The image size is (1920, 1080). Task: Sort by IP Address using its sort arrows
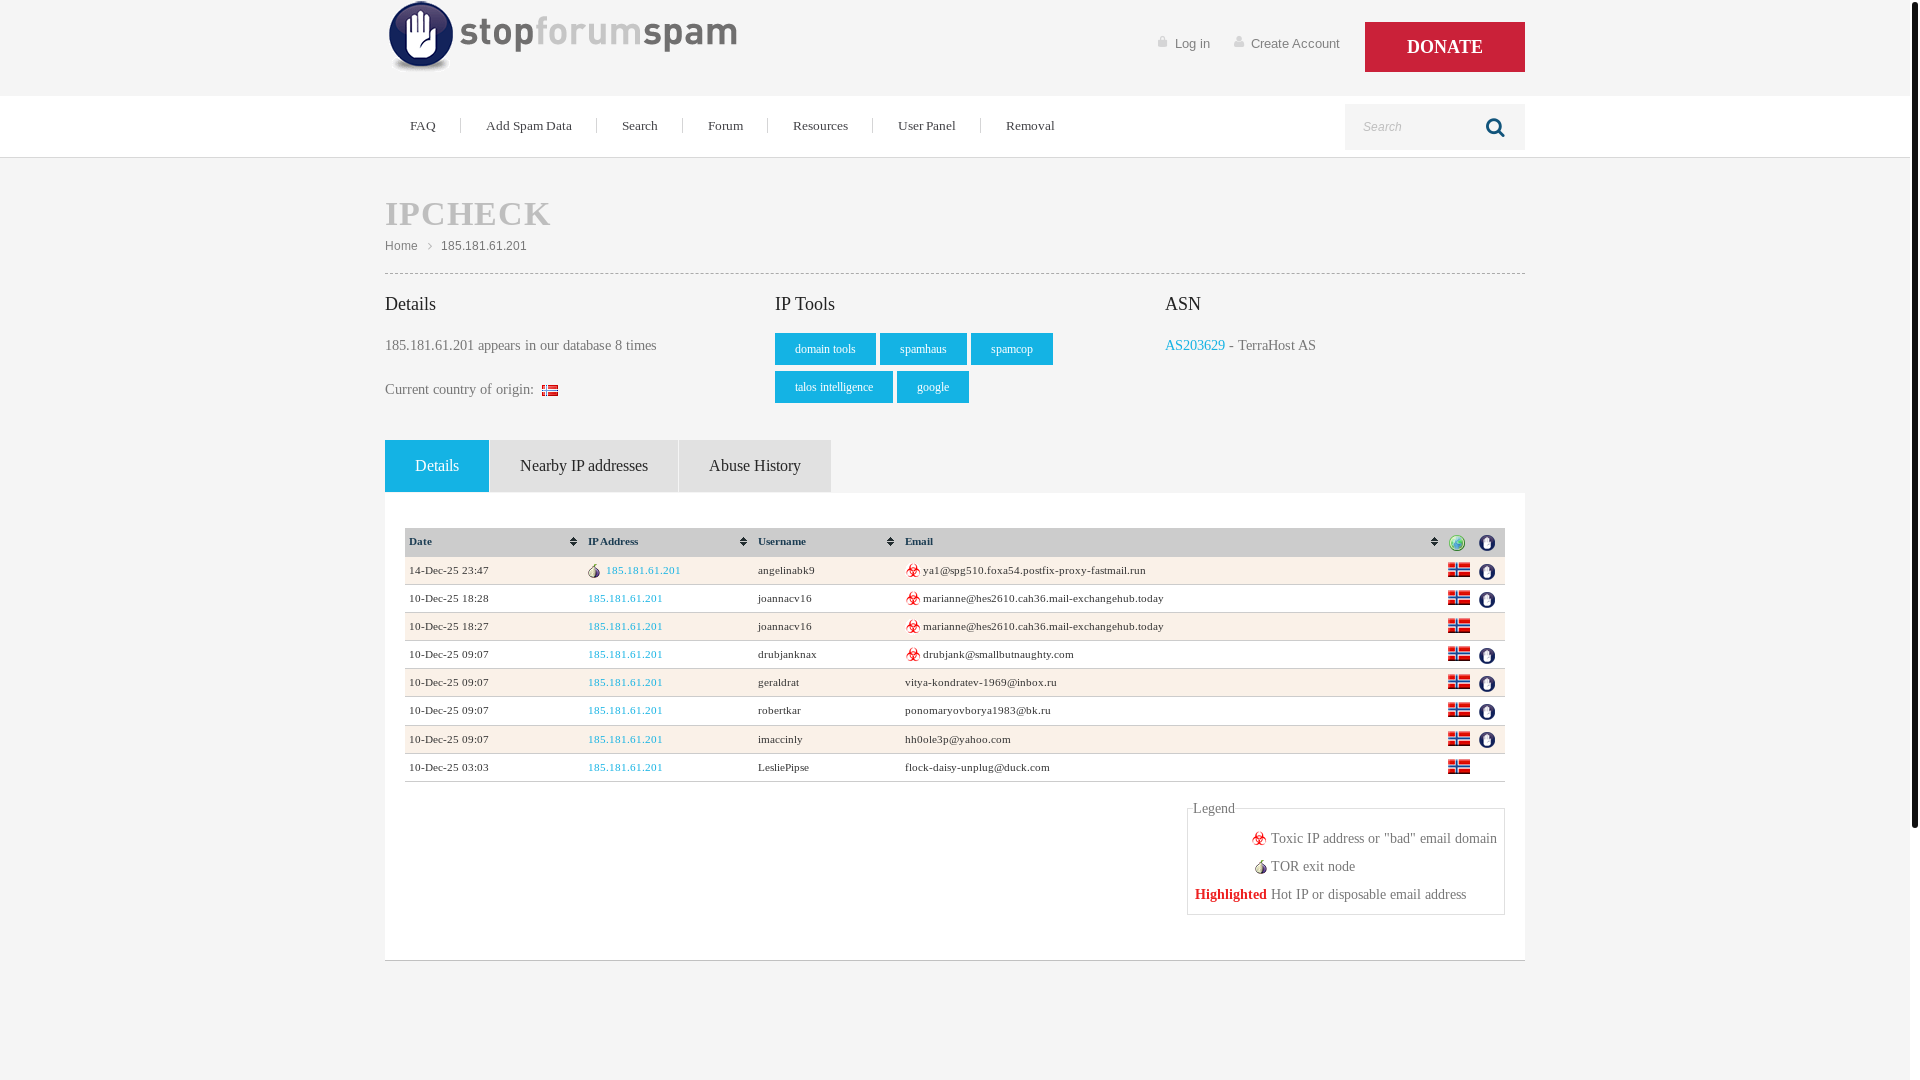[743, 542]
